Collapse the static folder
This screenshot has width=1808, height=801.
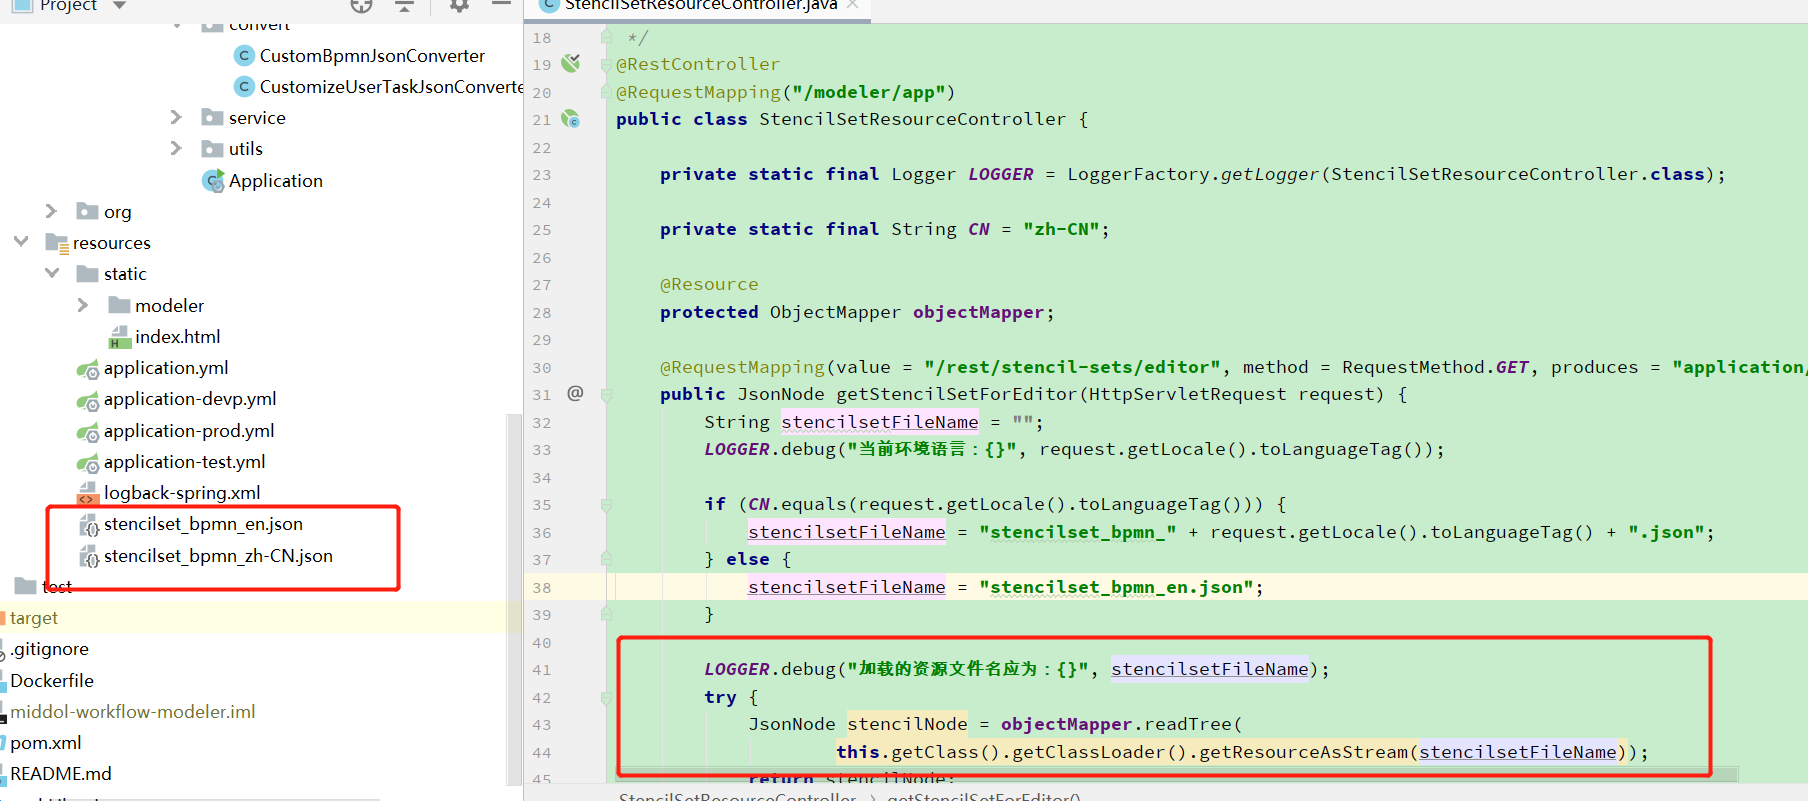52,273
